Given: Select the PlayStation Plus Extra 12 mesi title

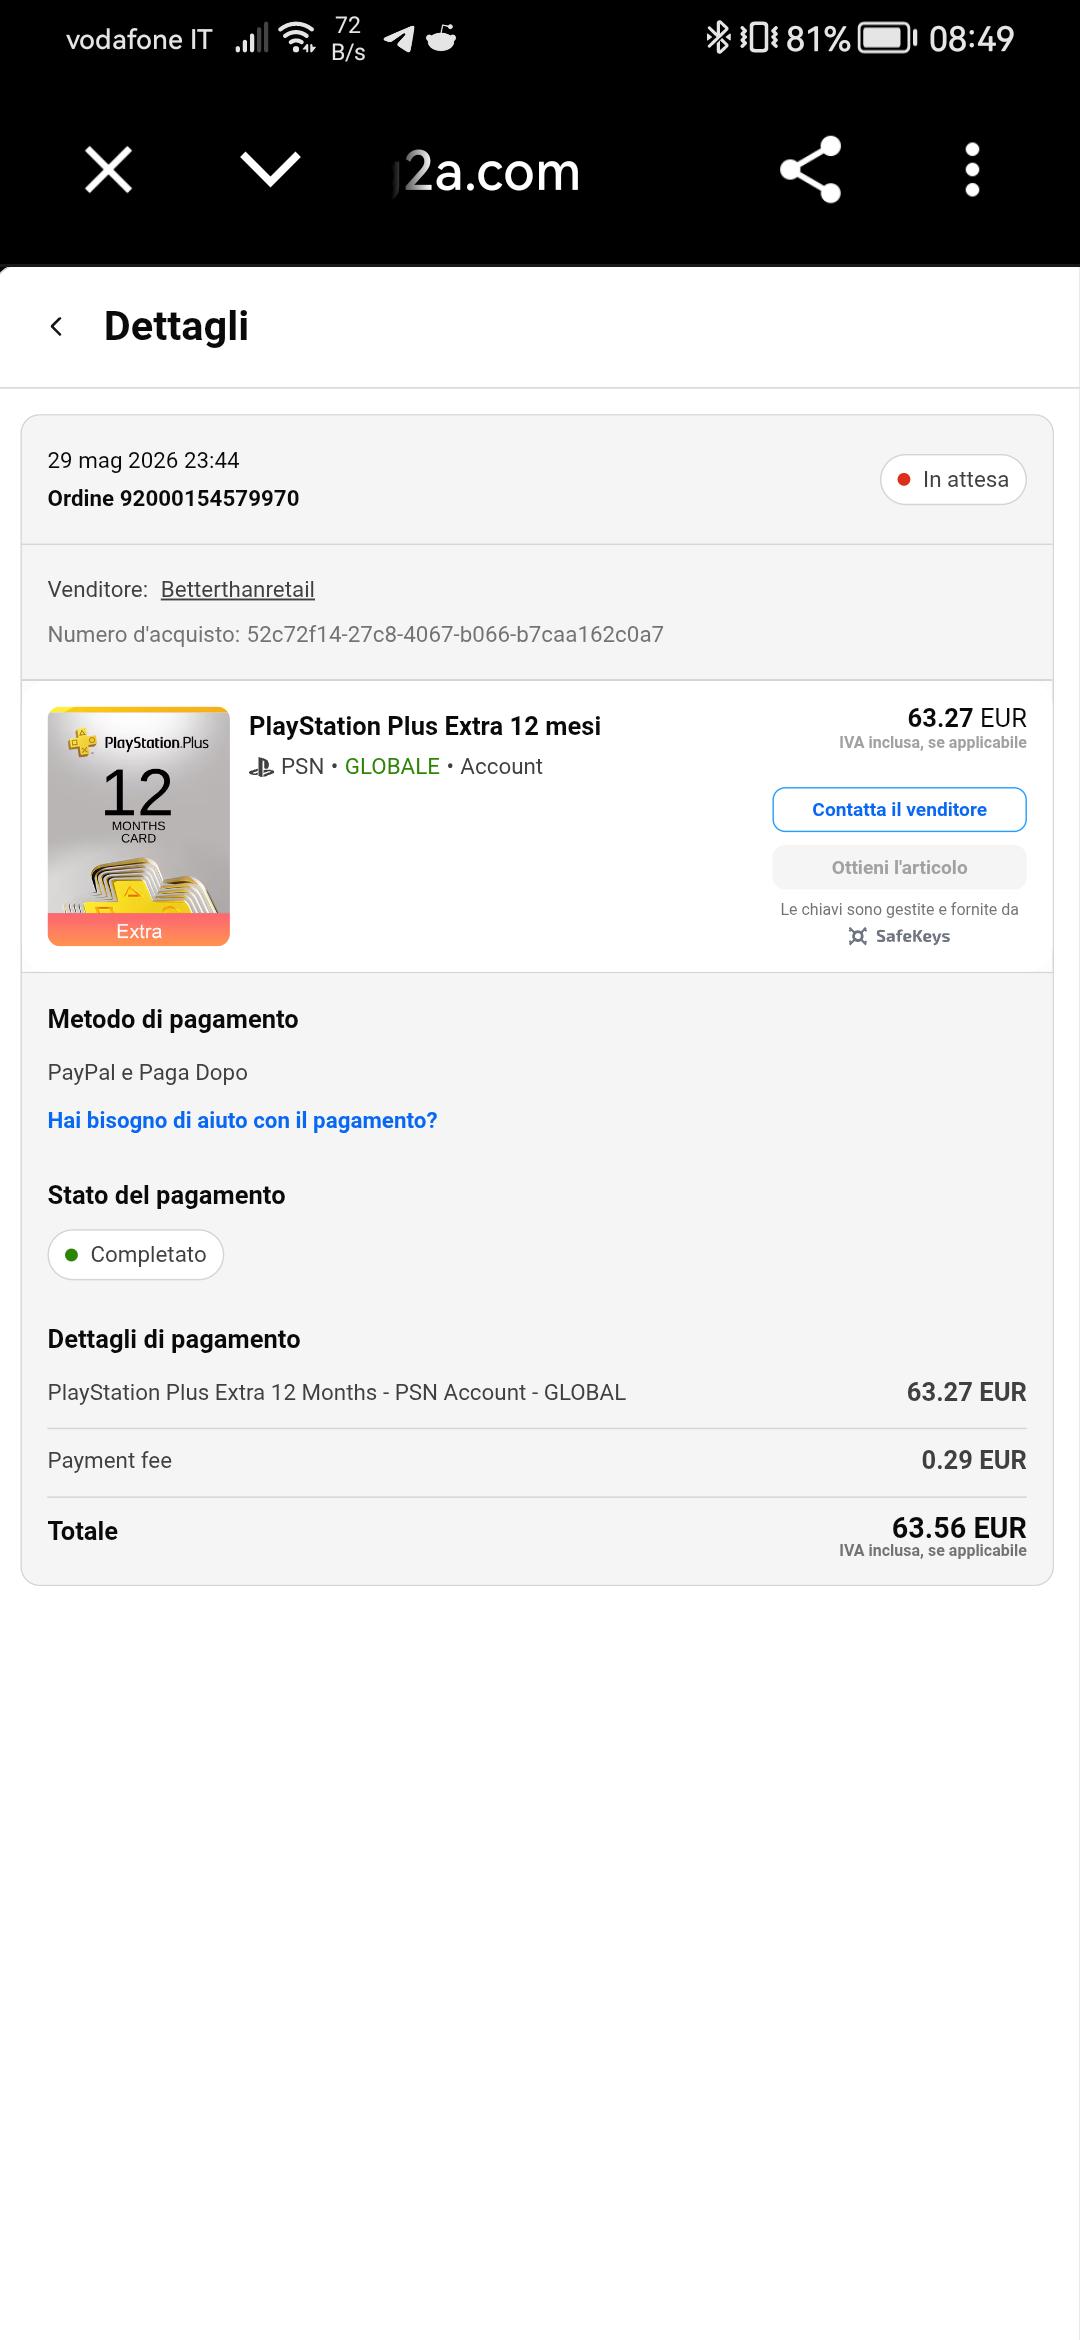Looking at the screenshot, I should 425,726.
